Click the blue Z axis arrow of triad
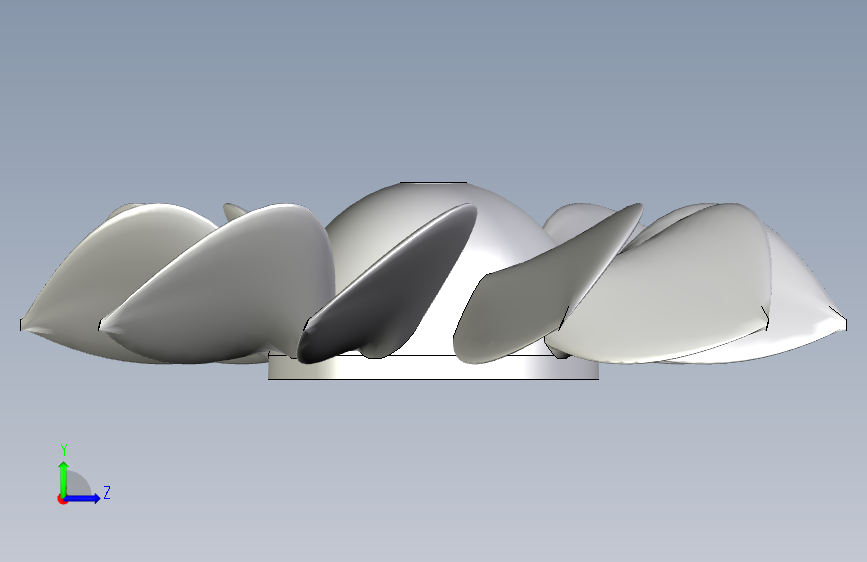 tap(84, 498)
